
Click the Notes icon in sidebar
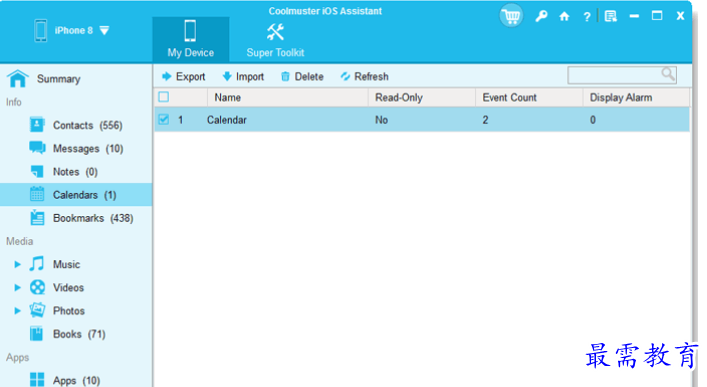tap(37, 171)
